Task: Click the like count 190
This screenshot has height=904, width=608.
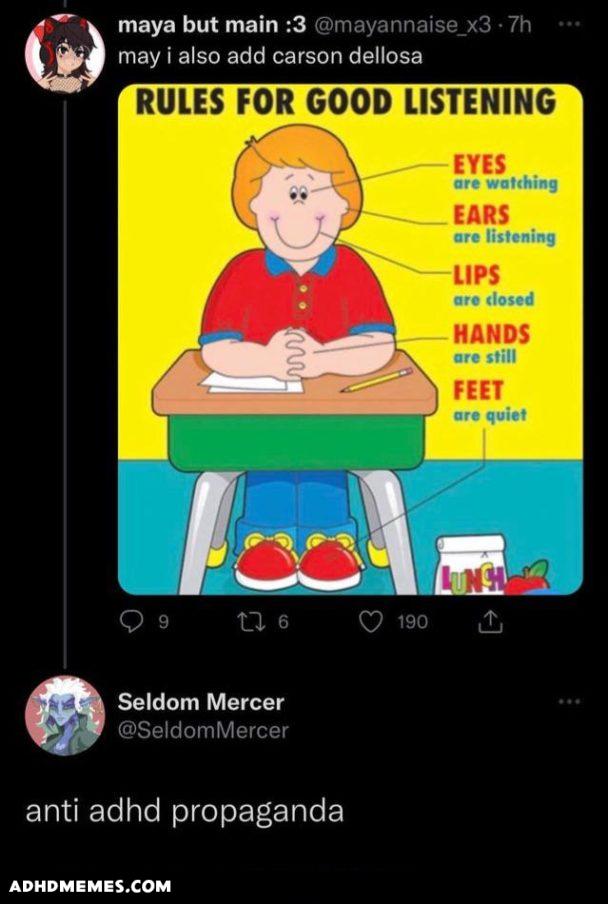Action: pos(412,622)
